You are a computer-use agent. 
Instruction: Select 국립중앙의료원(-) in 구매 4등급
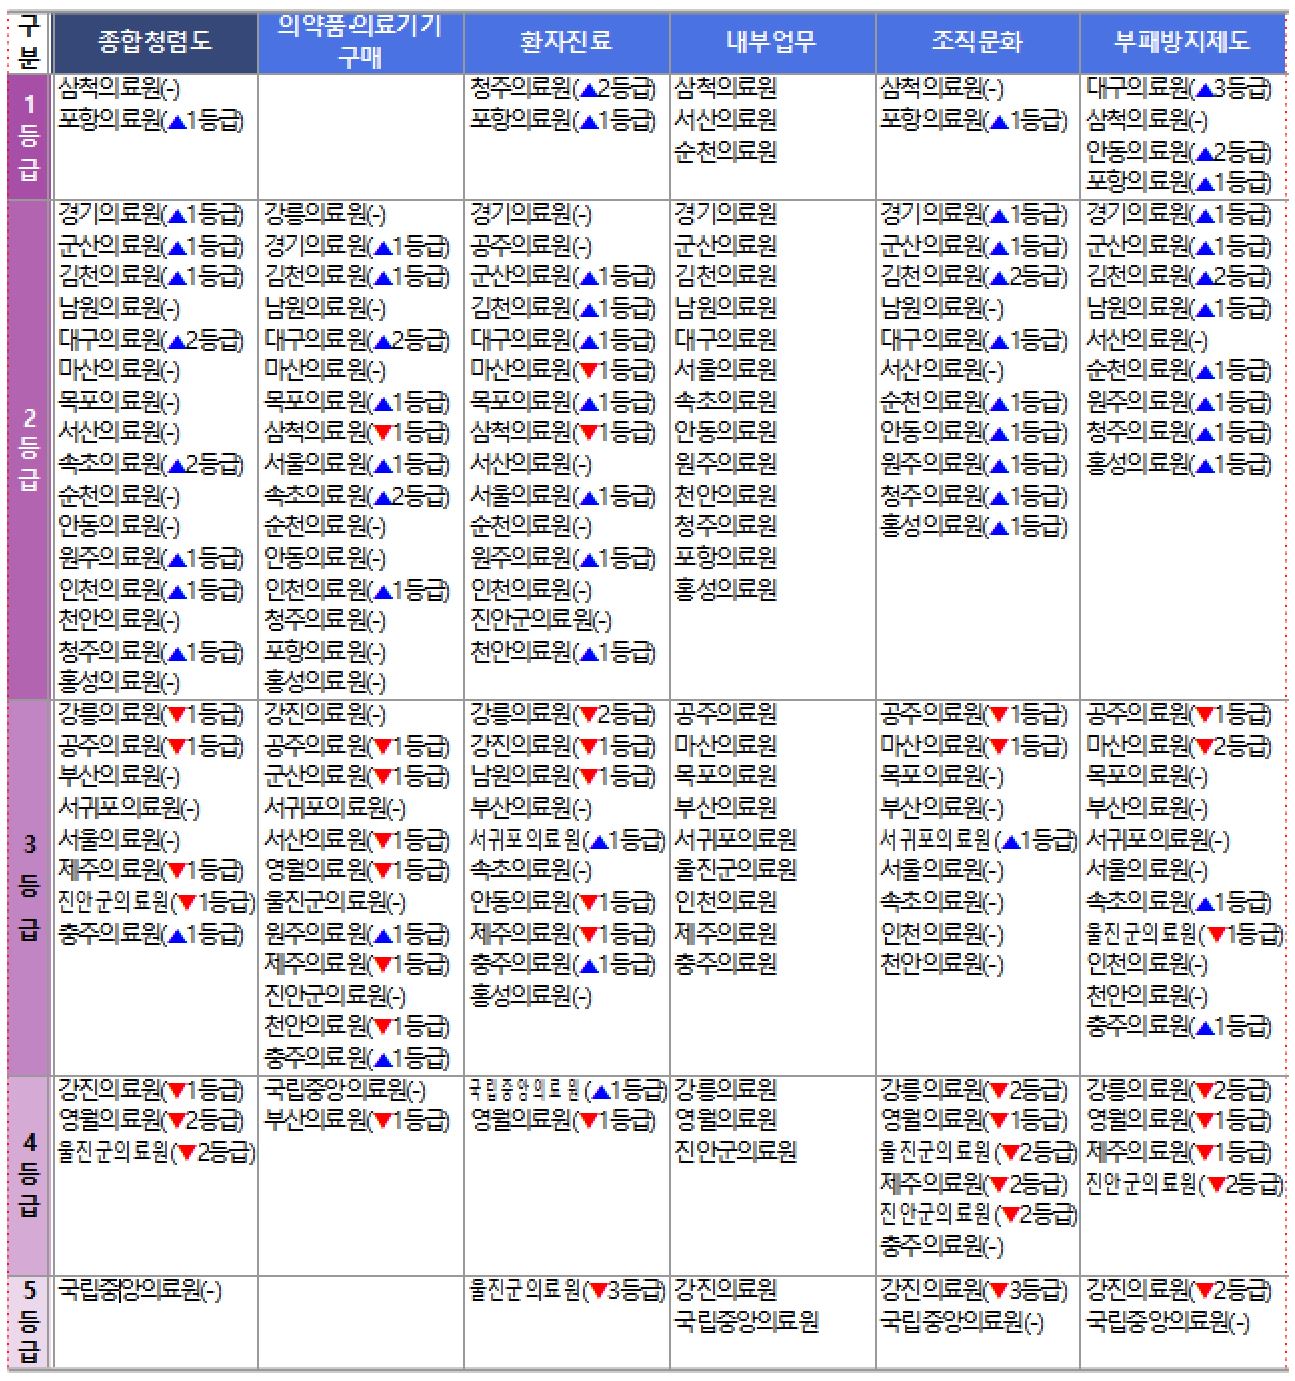coord(345,1089)
